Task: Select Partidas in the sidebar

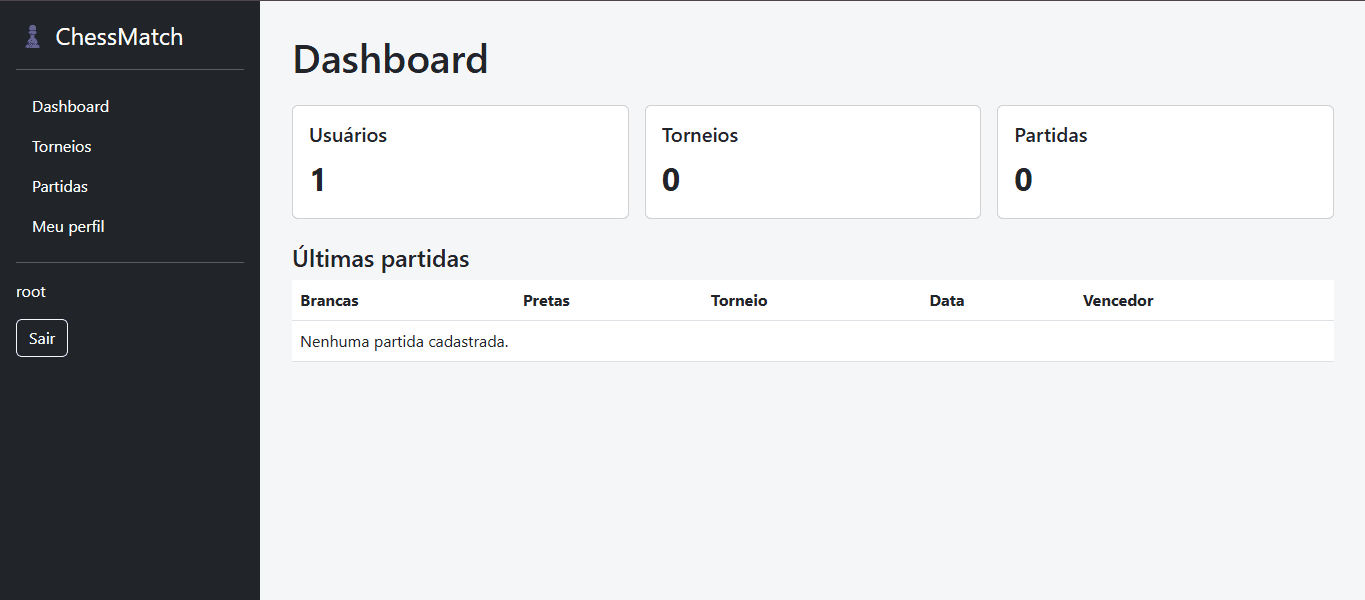Action: 60,186
